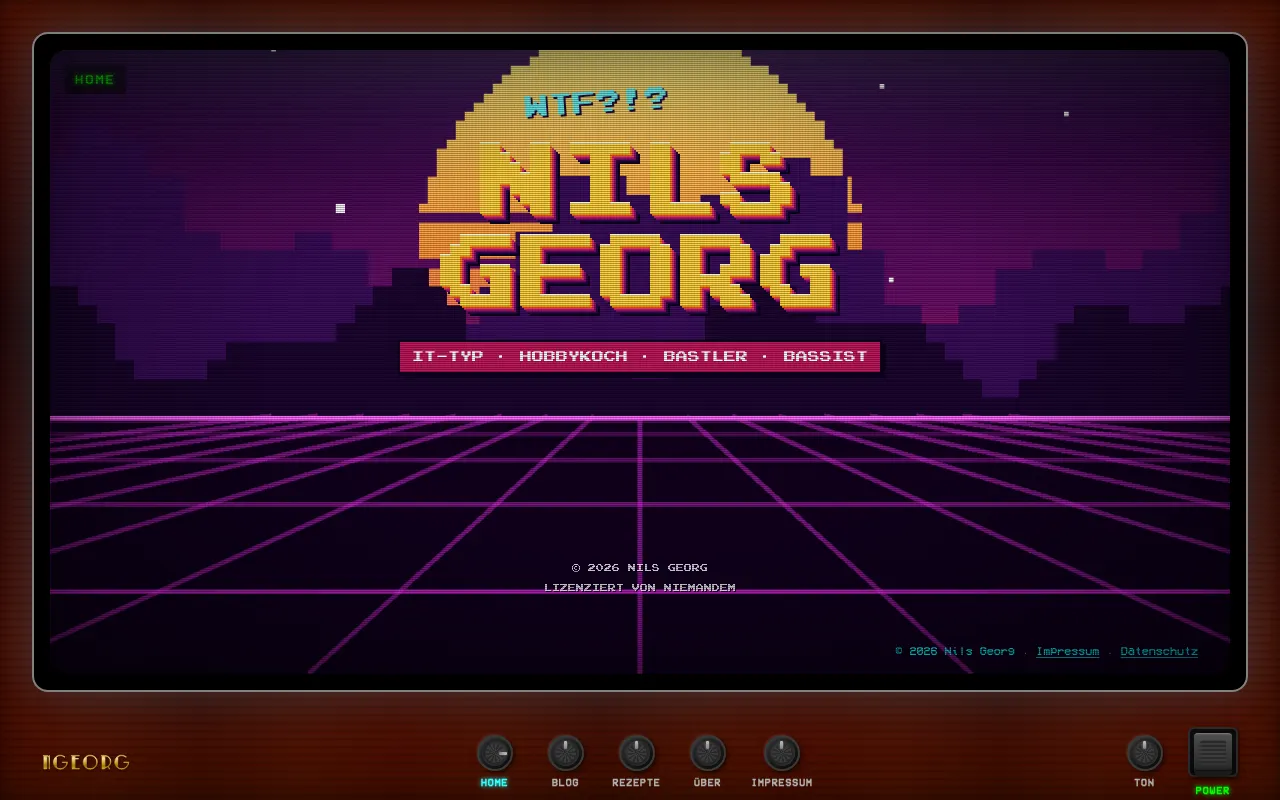Click the NGEORG brand logo
This screenshot has height=800, width=1280.
click(x=86, y=762)
